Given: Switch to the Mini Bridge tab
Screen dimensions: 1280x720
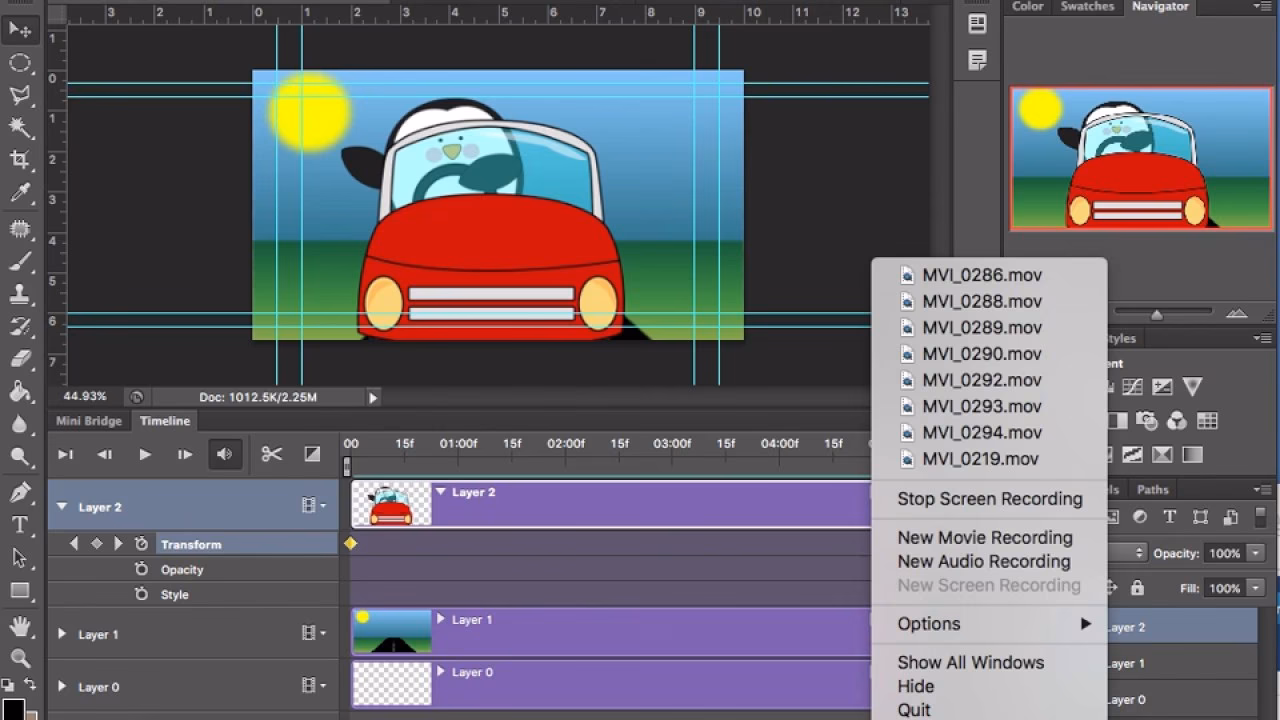Looking at the screenshot, I should (x=88, y=420).
